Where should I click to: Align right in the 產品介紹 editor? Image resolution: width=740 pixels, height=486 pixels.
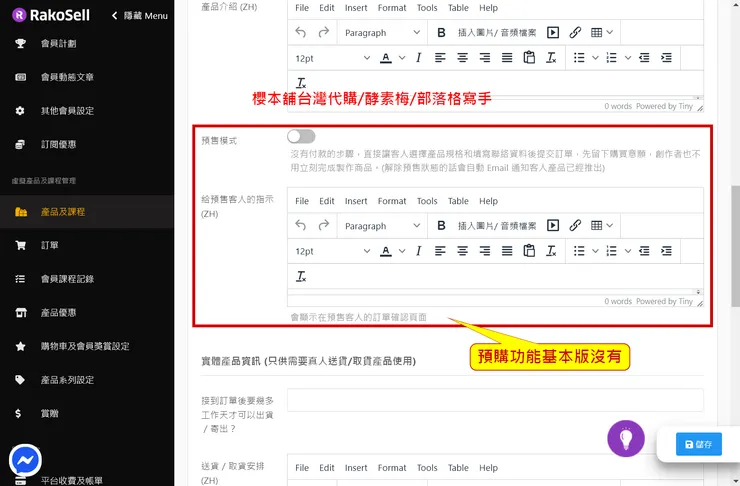(x=485, y=58)
